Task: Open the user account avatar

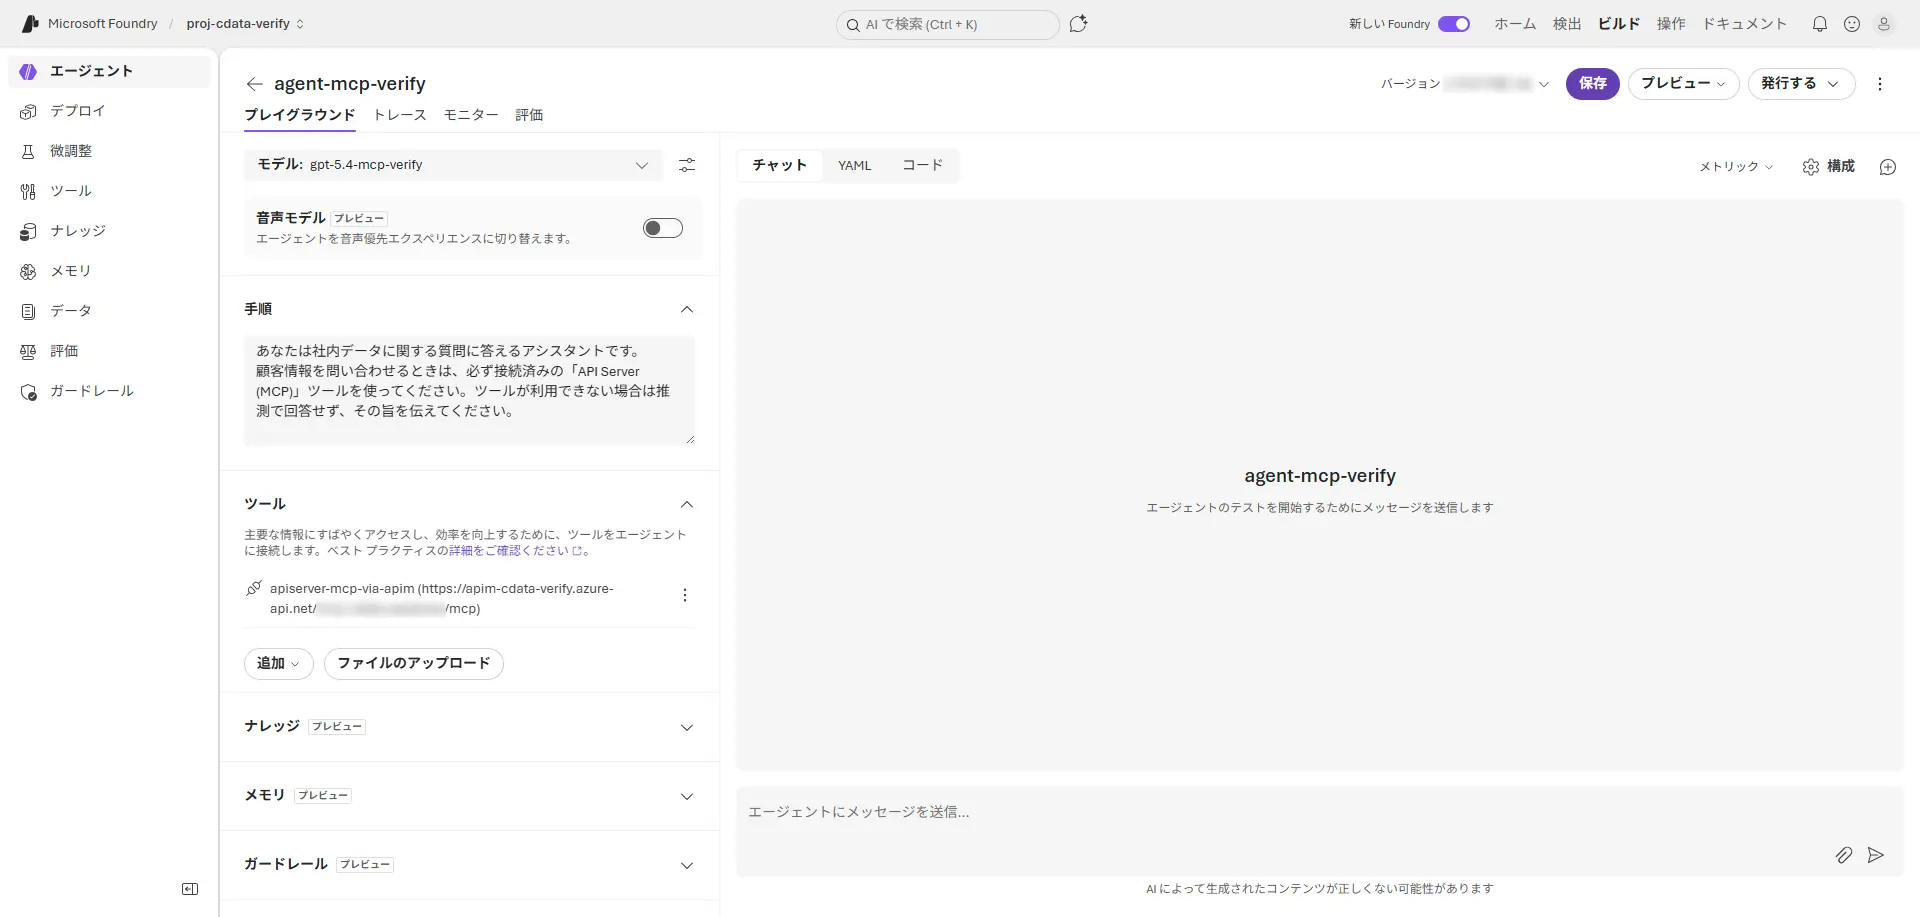Action: pos(1884,24)
